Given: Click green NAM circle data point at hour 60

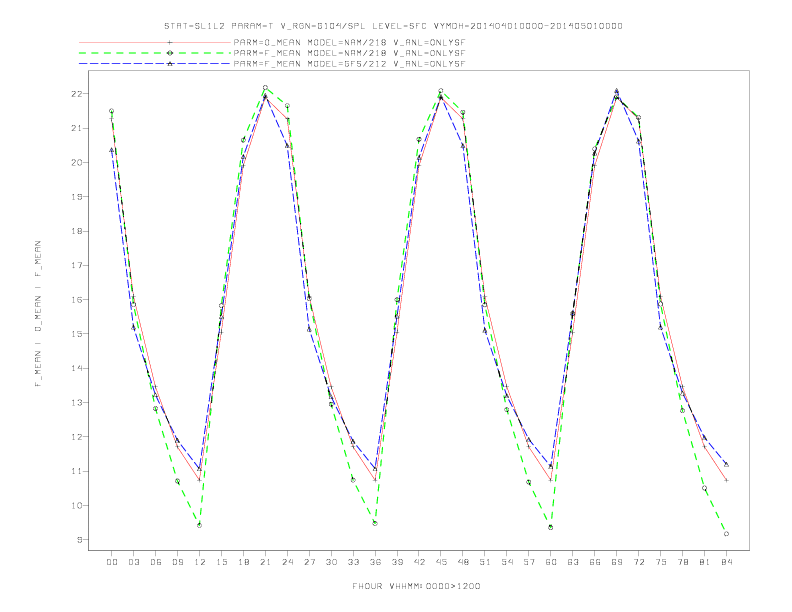Looking at the screenshot, I should coord(551,527).
